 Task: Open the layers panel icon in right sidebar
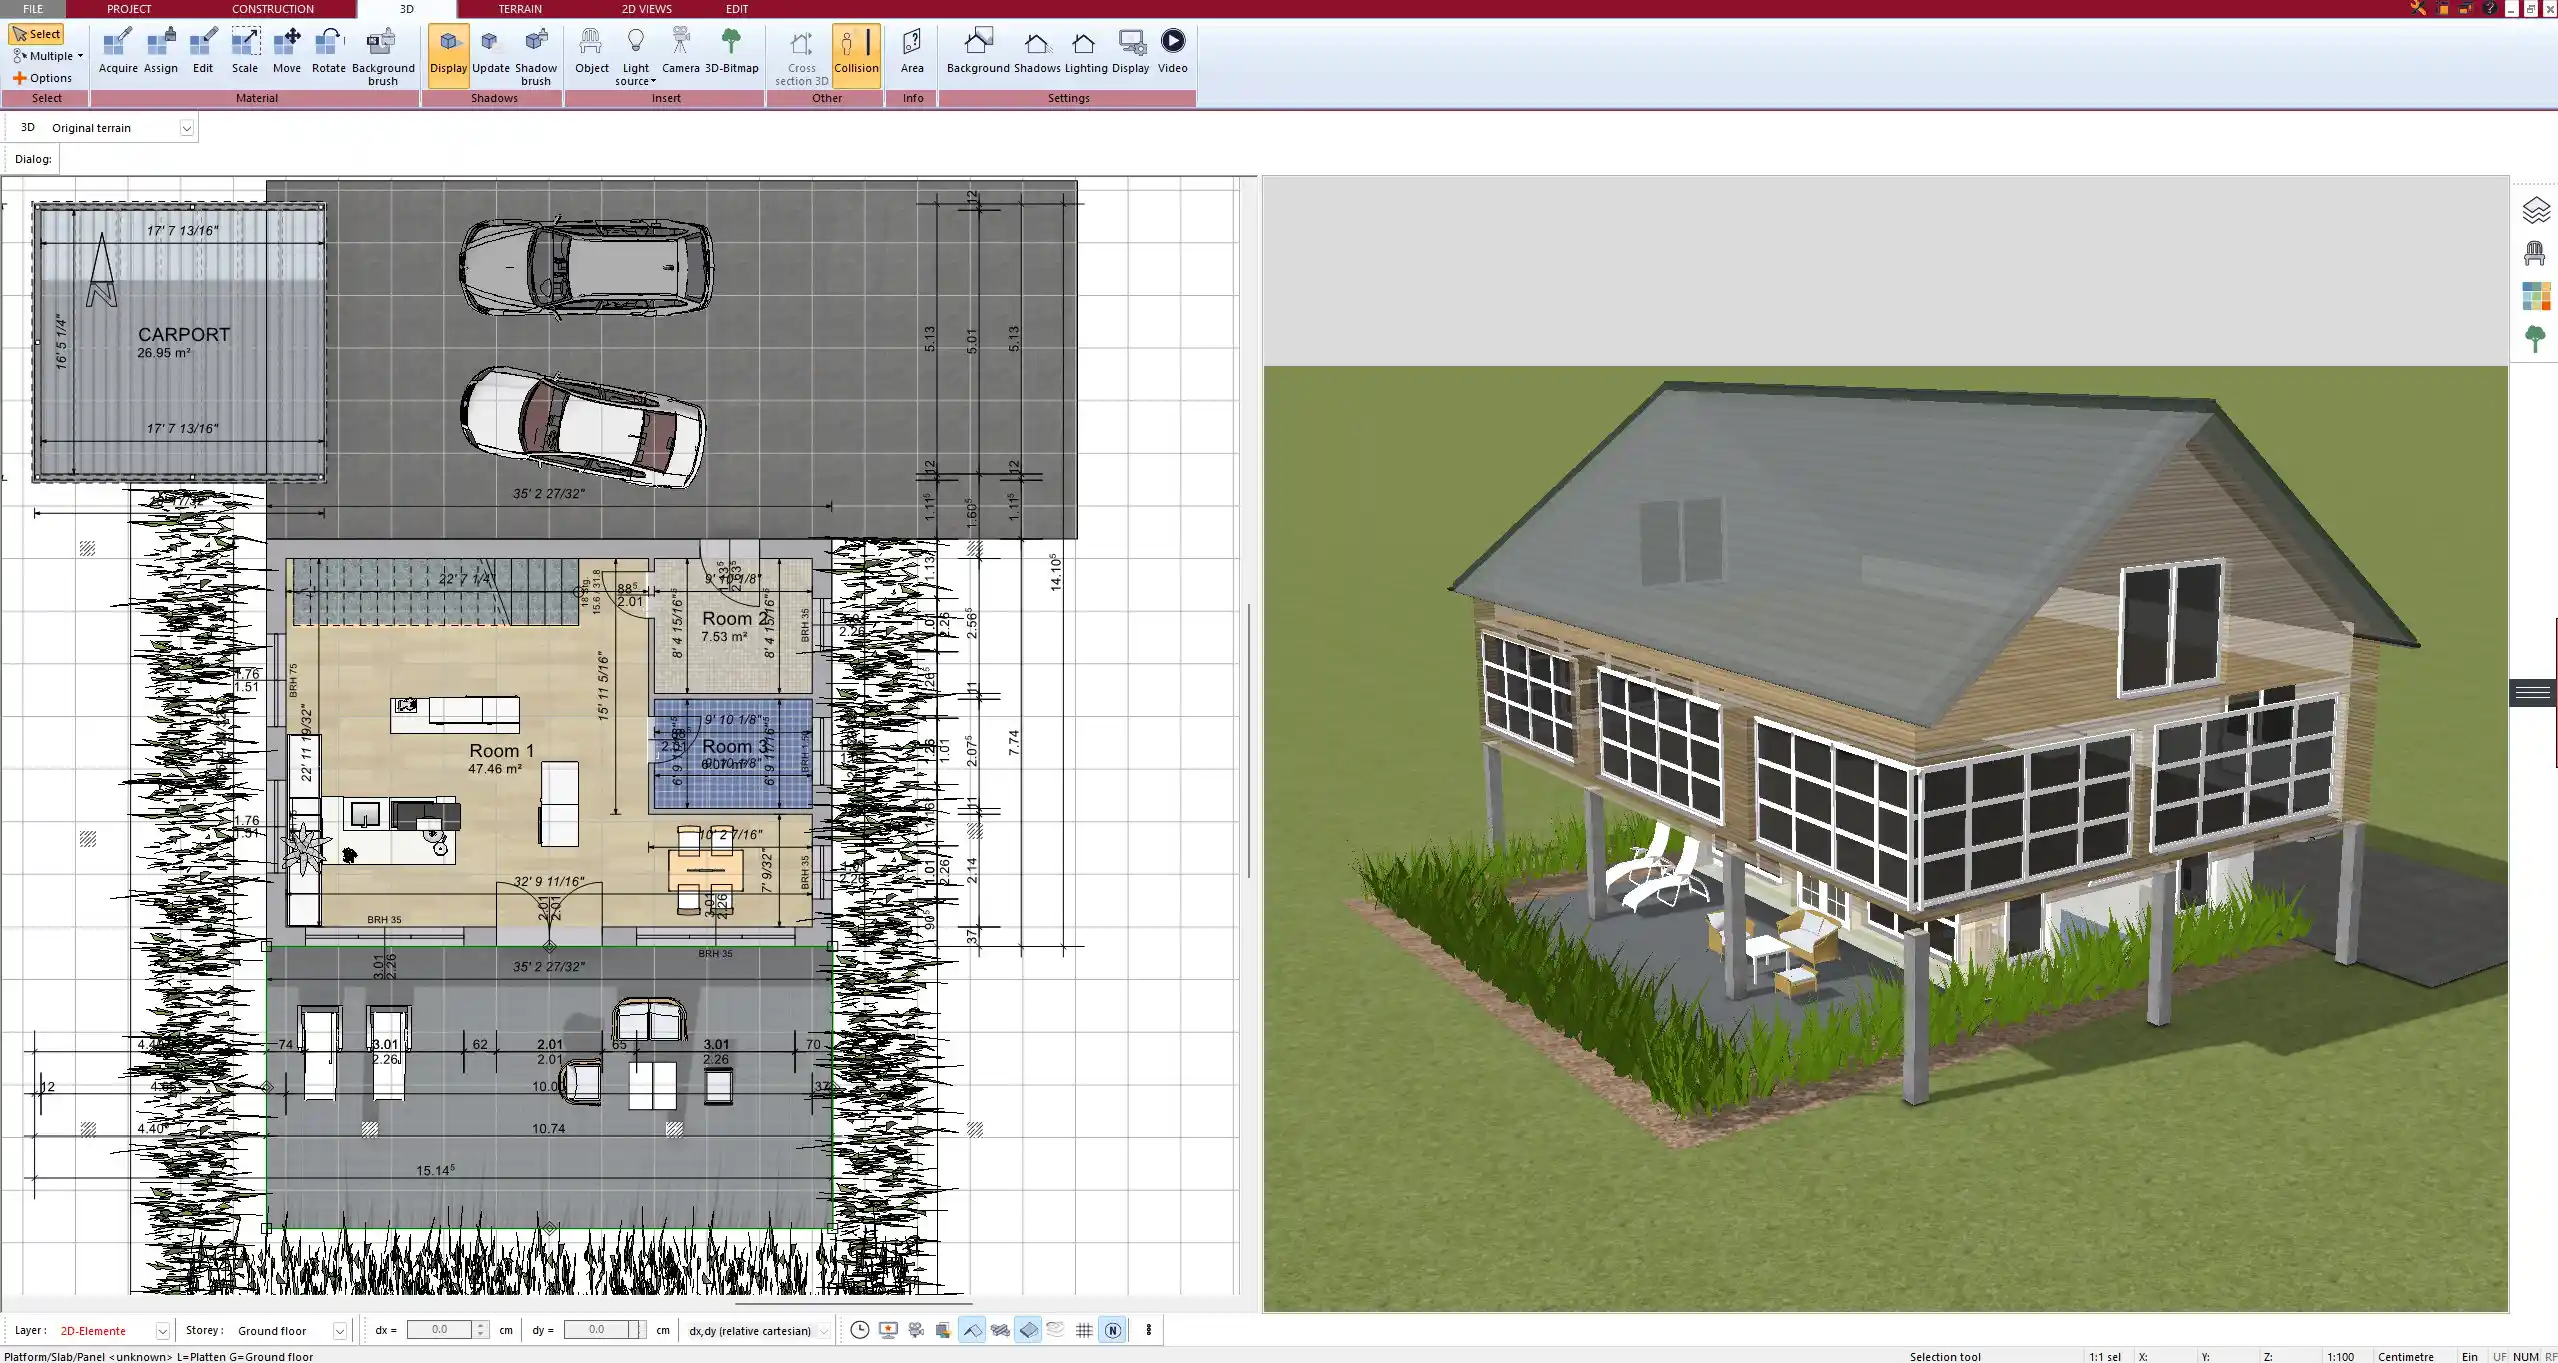(x=2535, y=210)
